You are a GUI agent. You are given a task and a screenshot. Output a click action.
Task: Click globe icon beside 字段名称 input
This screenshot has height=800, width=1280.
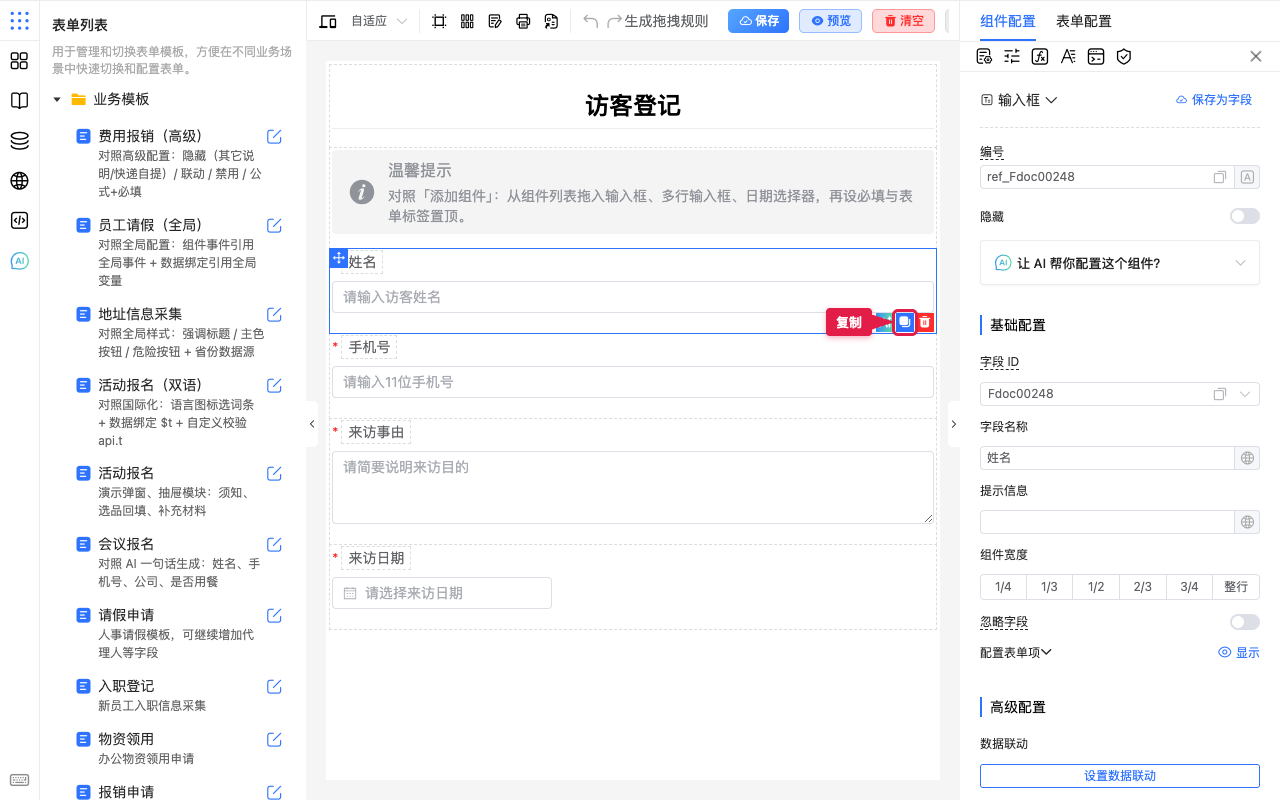click(x=1247, y=458)
